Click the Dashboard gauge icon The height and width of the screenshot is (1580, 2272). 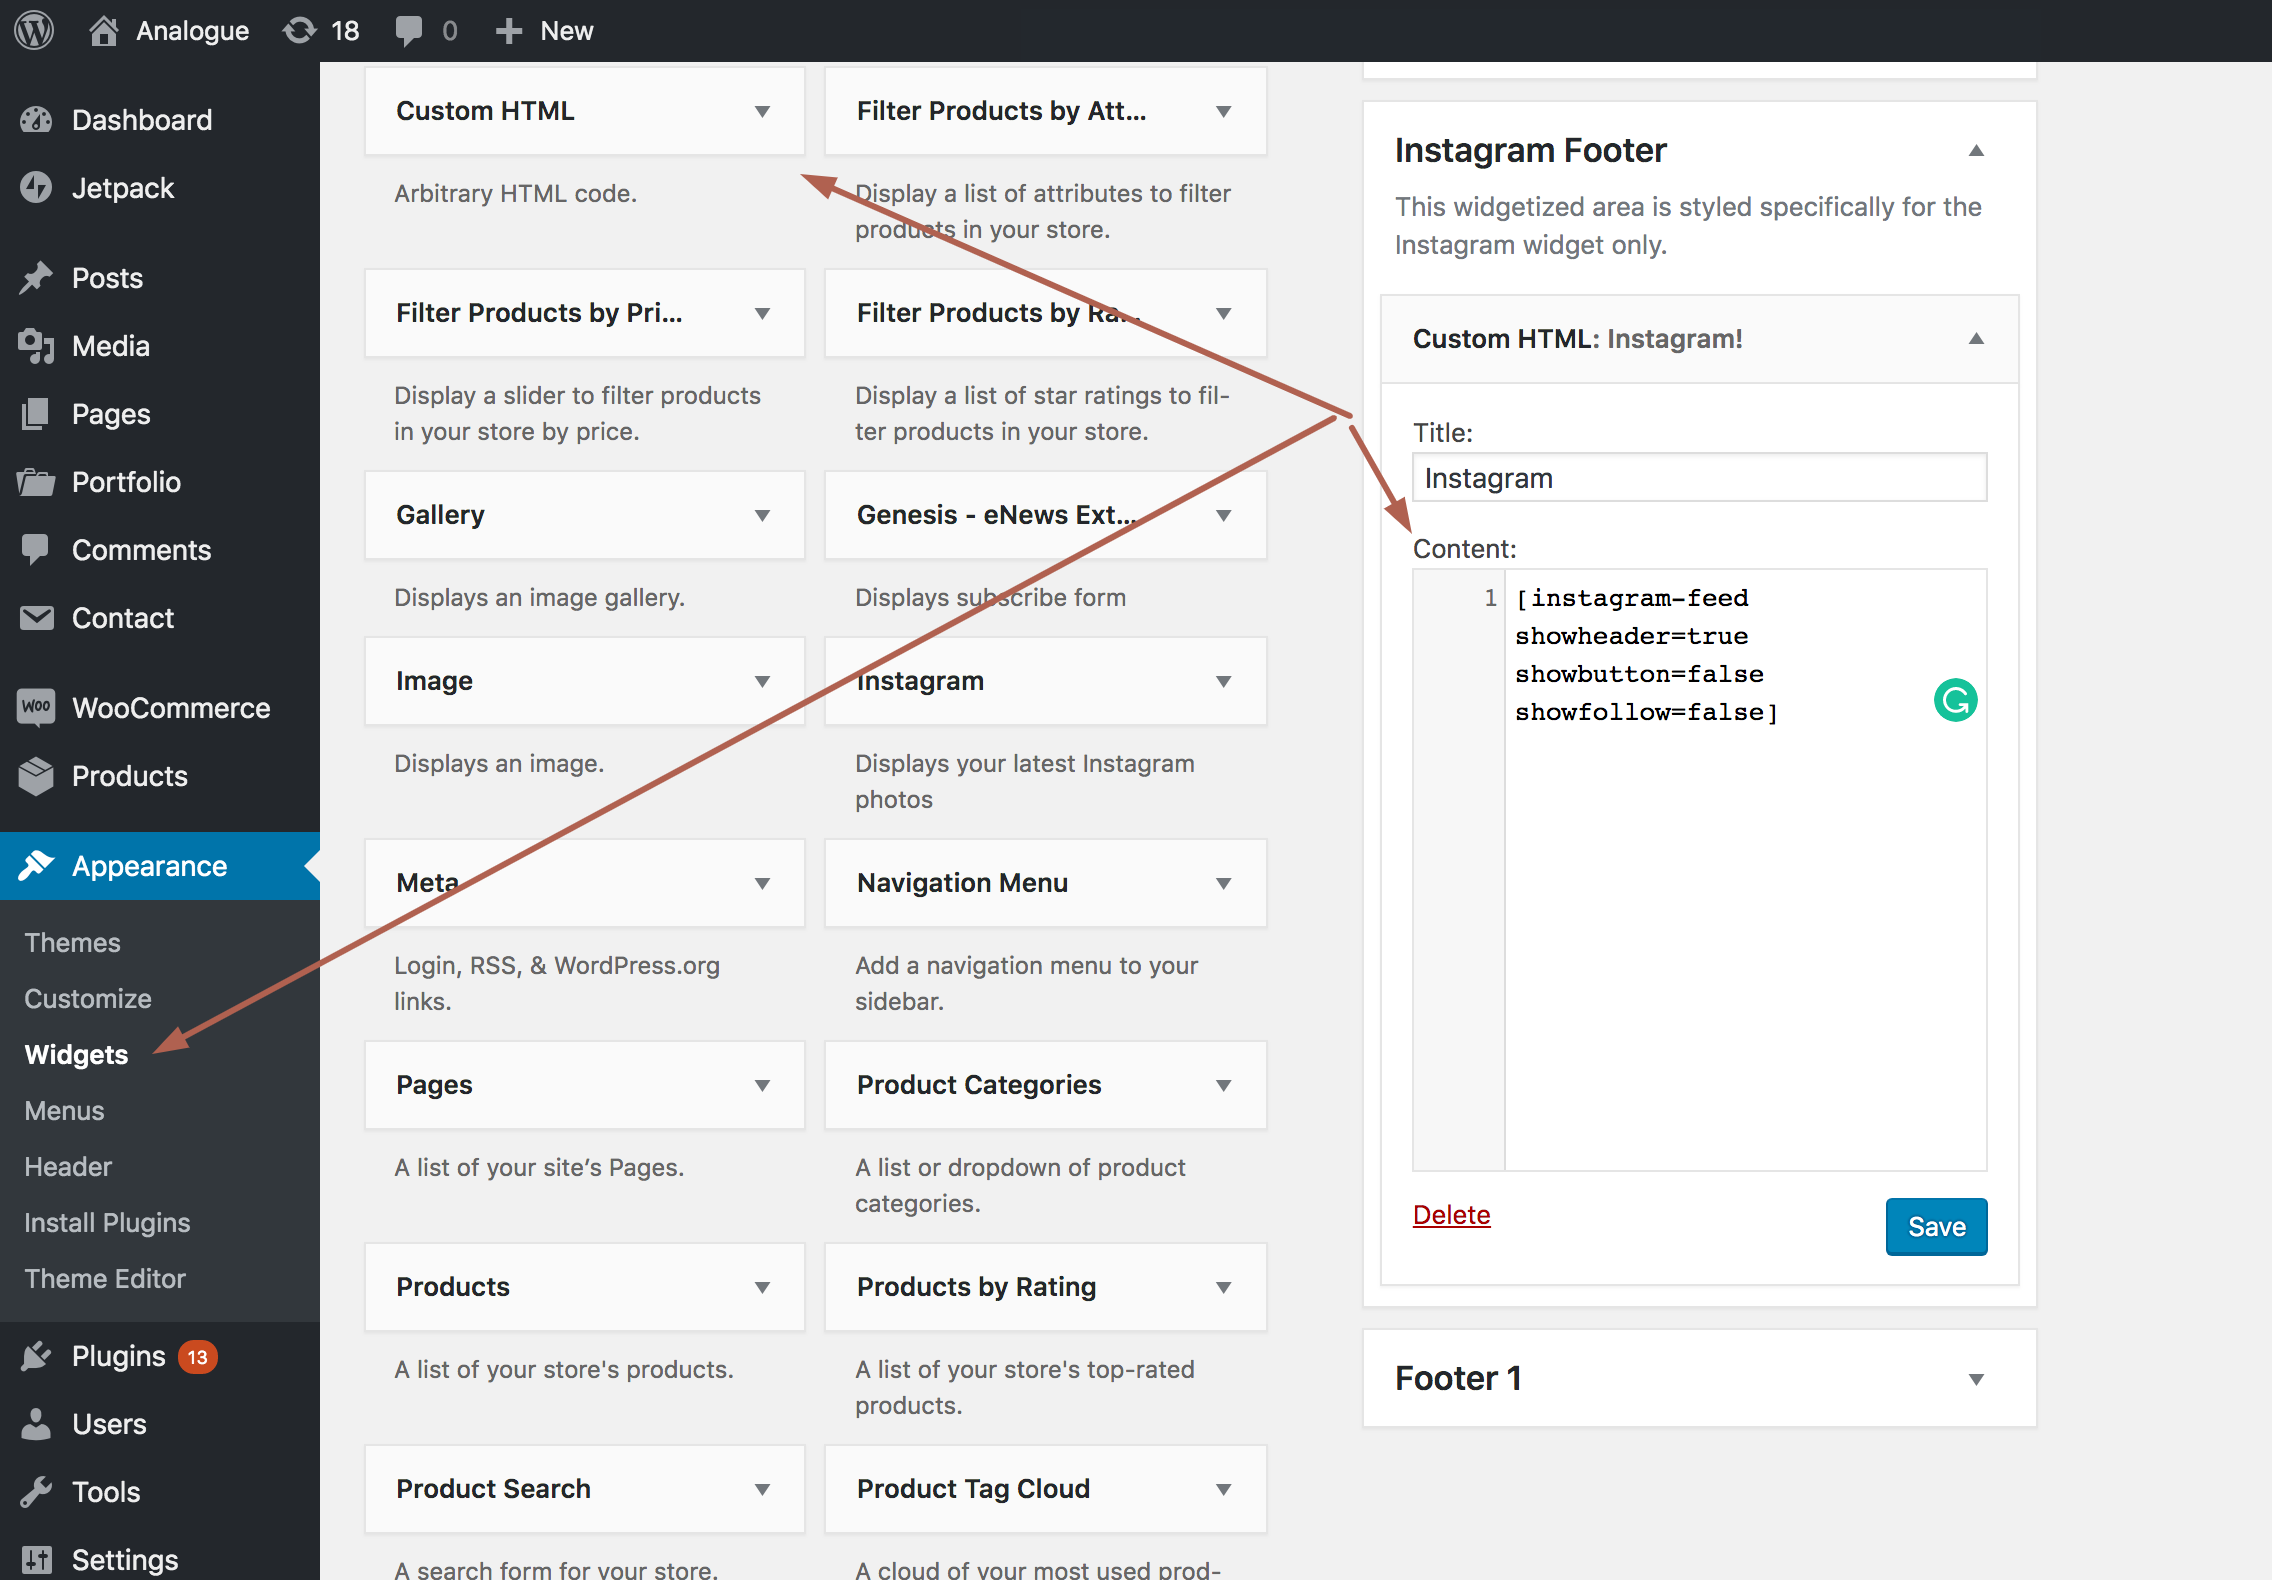36,120
